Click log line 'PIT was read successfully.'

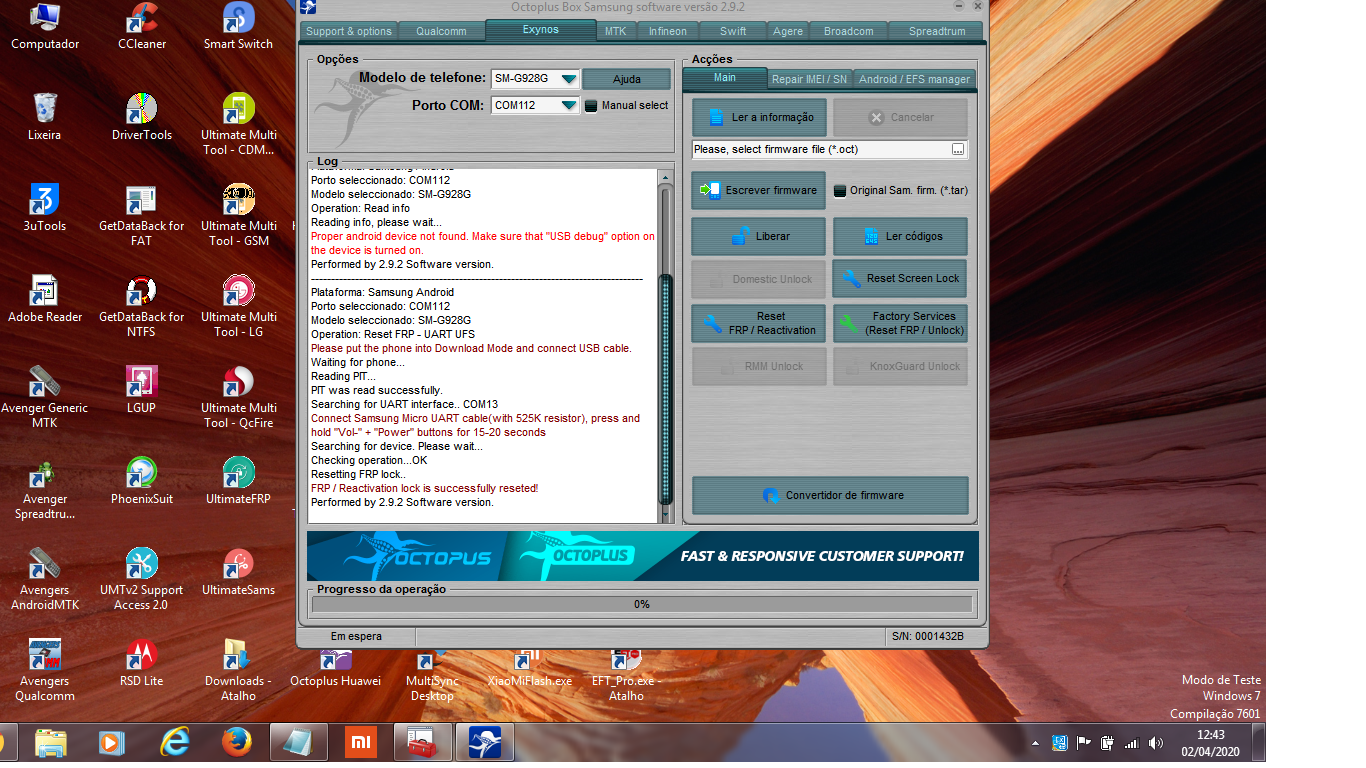click(376, 390)
